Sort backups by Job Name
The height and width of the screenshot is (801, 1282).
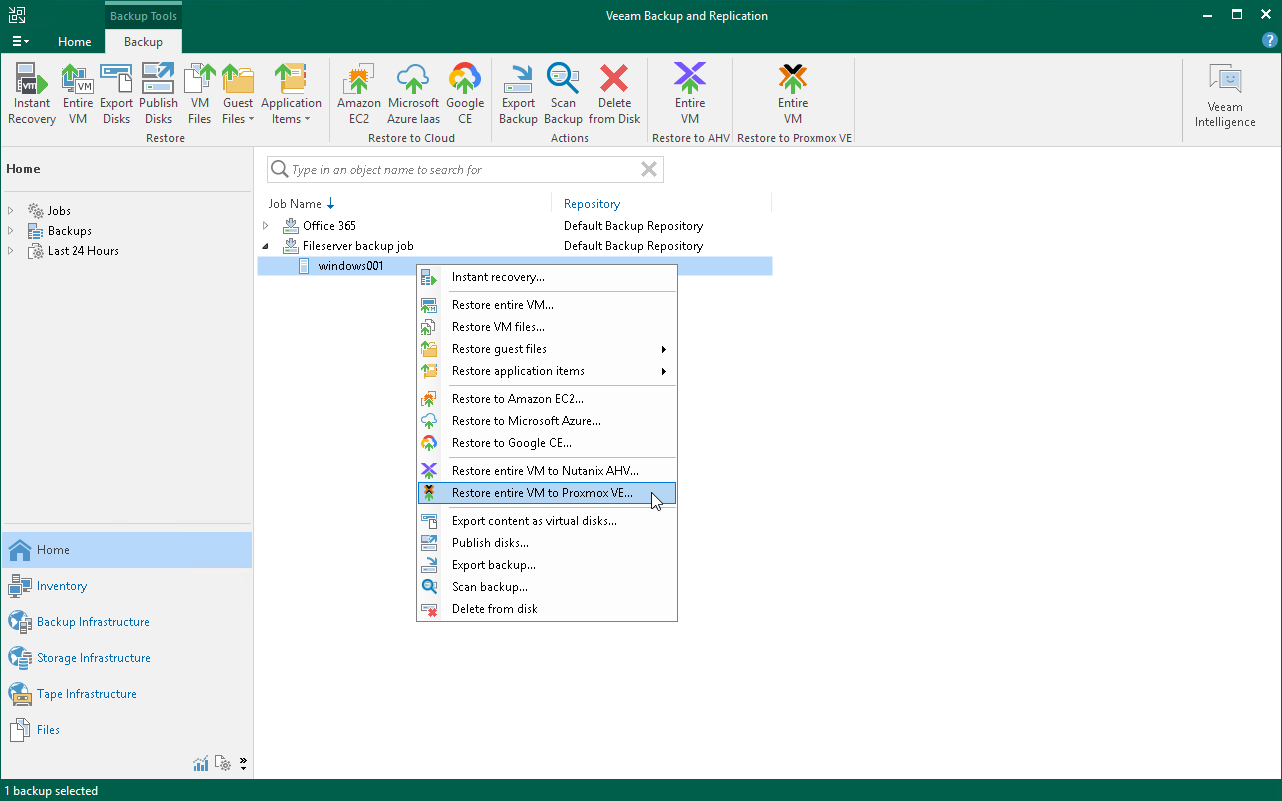click(x=294, y=203)
